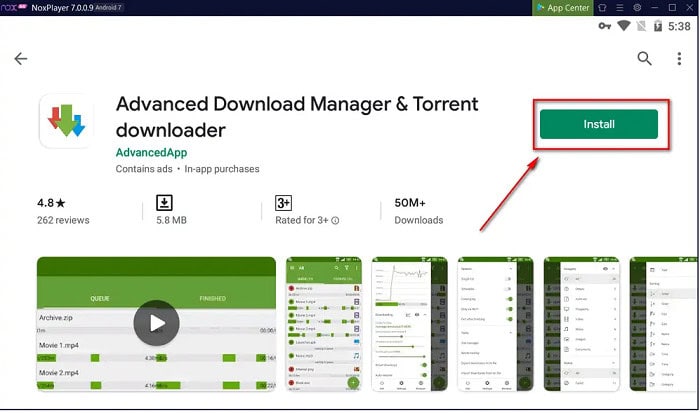Click the Wi-Fi status icon
The image size is (700, 413).
[x=624, y=26]
